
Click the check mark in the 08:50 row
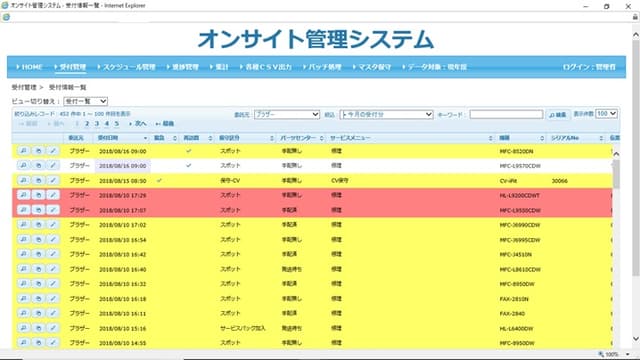point(159,180)
